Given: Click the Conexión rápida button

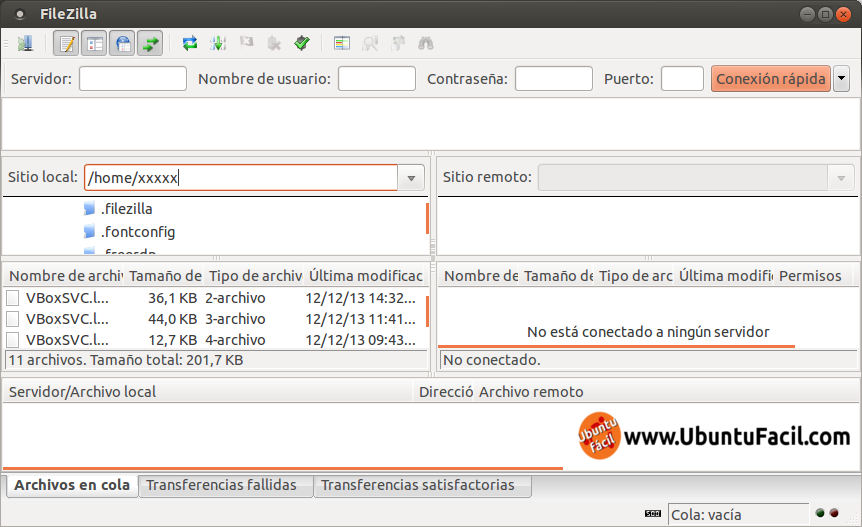Looking at the screenshot, I should [771, 79].
